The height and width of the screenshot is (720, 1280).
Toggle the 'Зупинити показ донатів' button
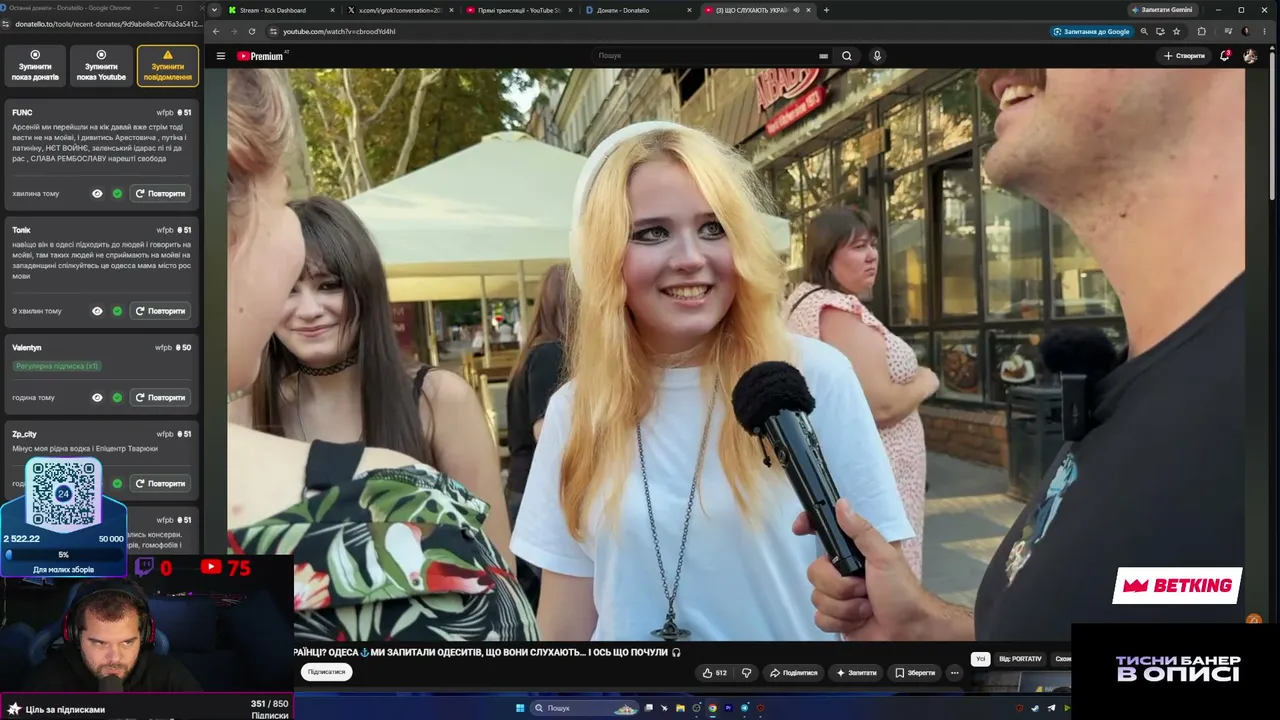35,66
